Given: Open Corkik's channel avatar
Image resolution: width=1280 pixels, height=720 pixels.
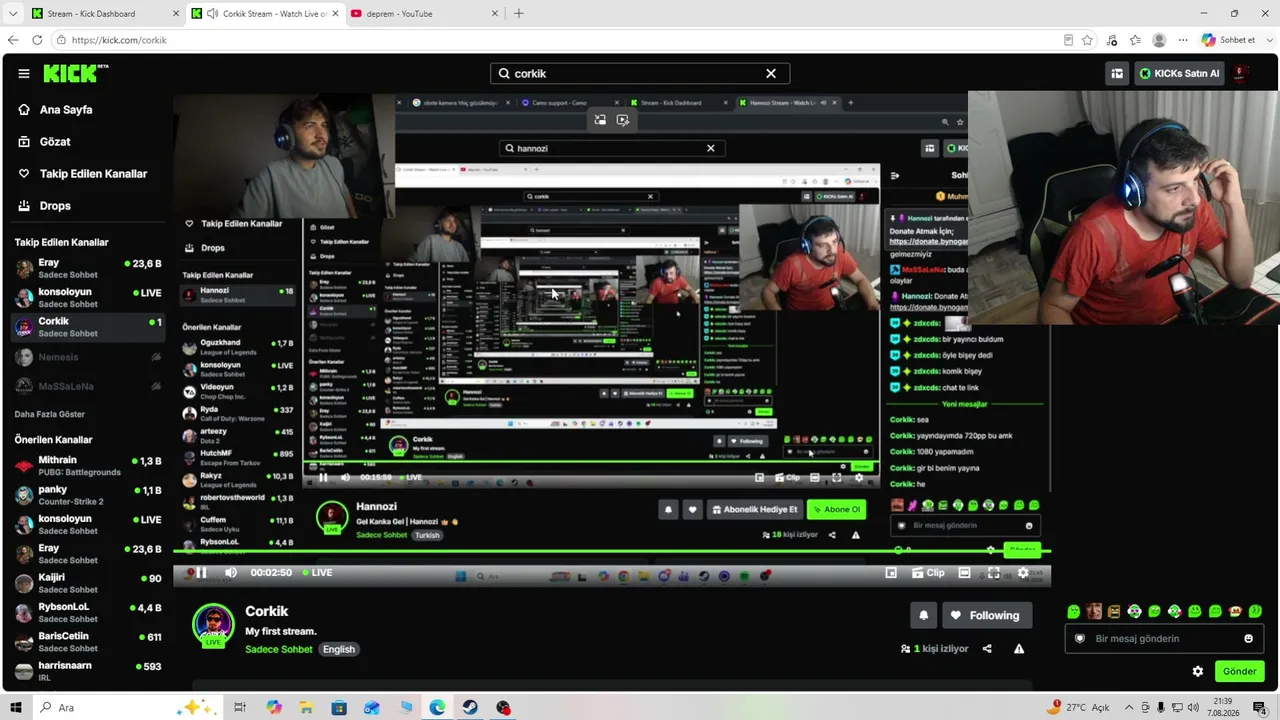Looking at the screenshot, I should [213, 625].
